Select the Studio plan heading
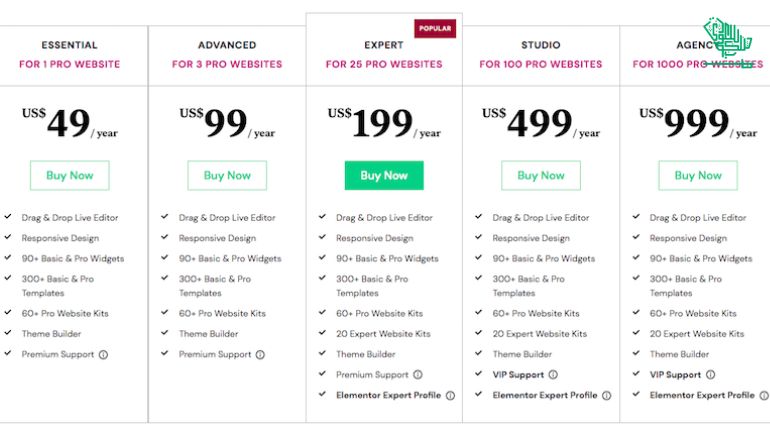Screen dimensions: 770x432 click(541, 45)
